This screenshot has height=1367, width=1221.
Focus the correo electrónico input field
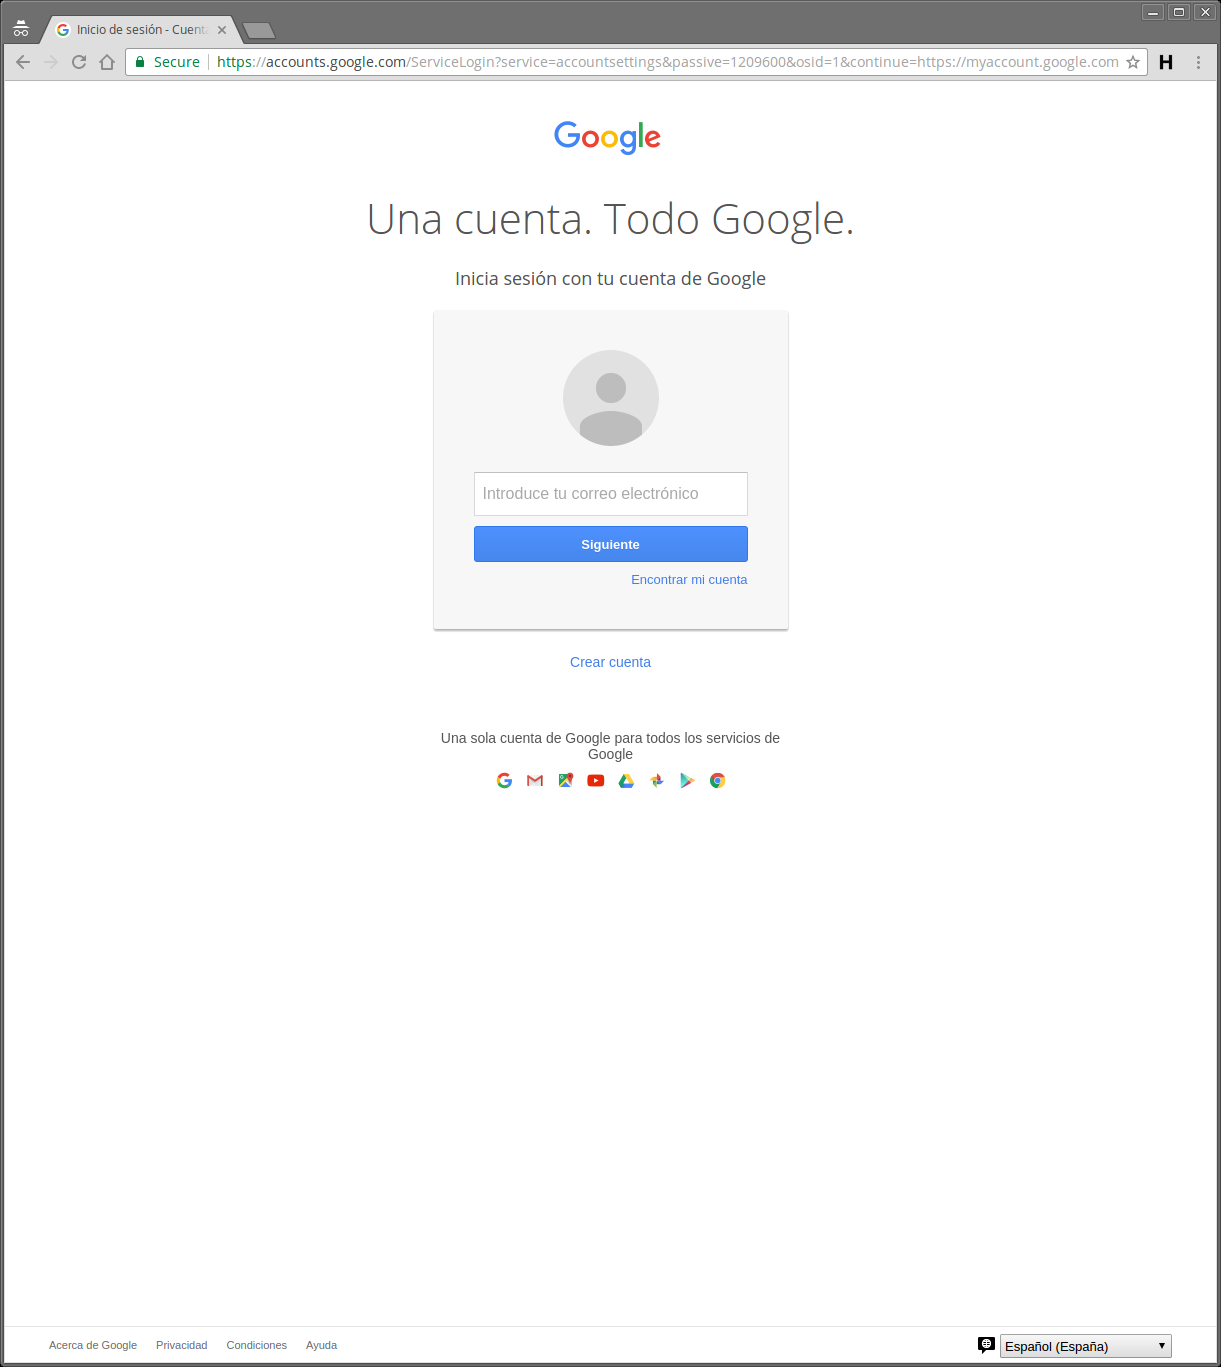(611, 494)
